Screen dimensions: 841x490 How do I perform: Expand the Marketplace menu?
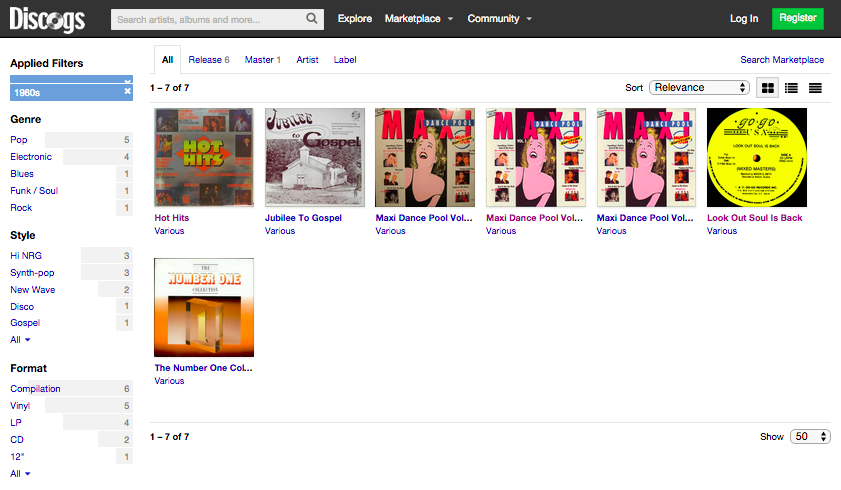point(418,19)
